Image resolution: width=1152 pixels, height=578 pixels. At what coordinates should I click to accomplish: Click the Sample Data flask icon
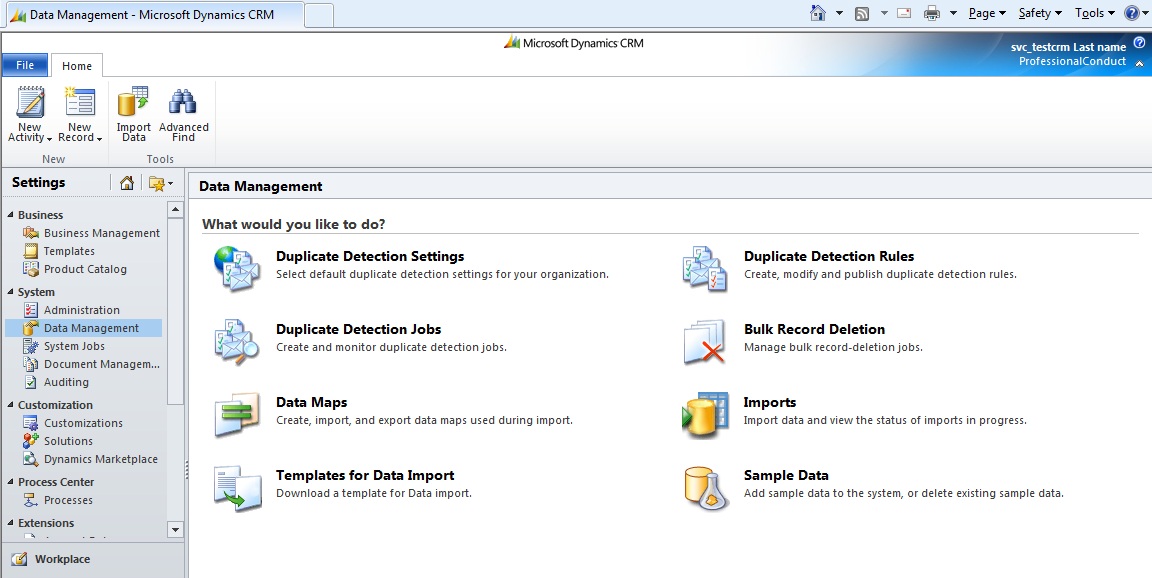705,488
